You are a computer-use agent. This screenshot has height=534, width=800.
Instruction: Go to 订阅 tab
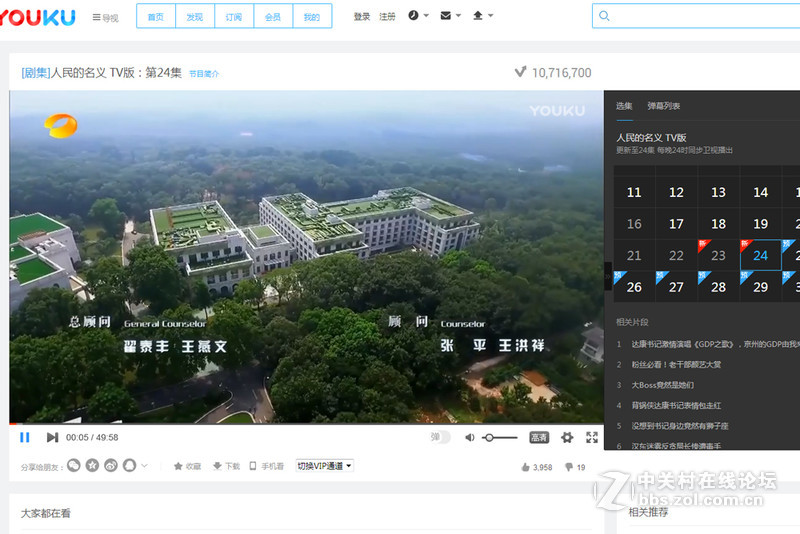coord(234,16)
